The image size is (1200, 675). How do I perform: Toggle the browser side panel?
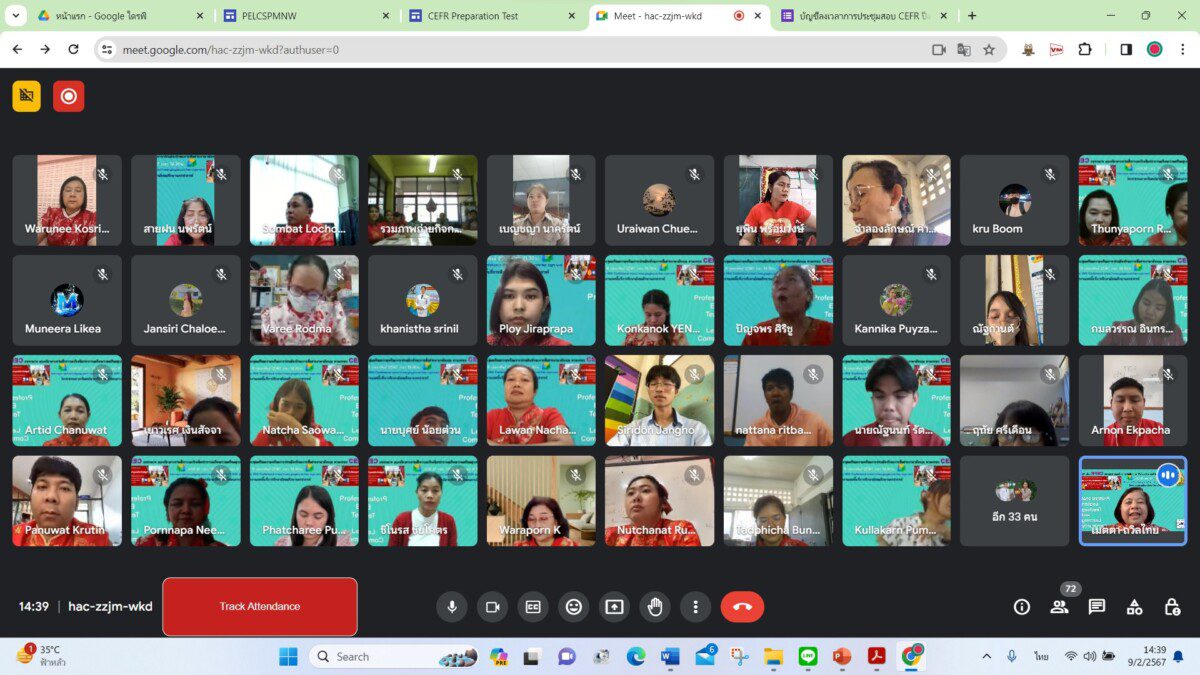(1126, 49)
